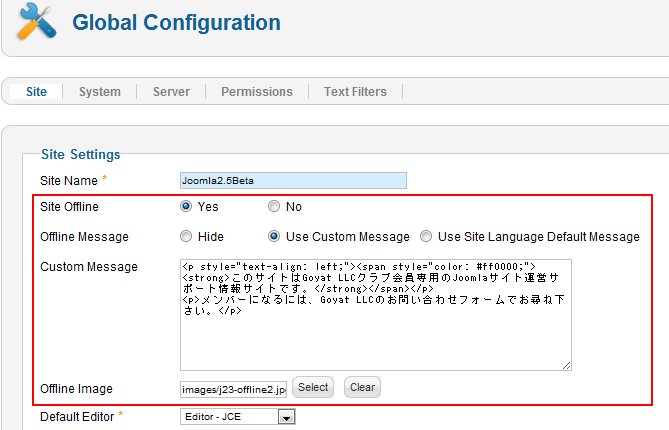The image size is (669, 430).
Task: Click inside the Site Name field
Action: pyautogui.click(x=293, y=180)
